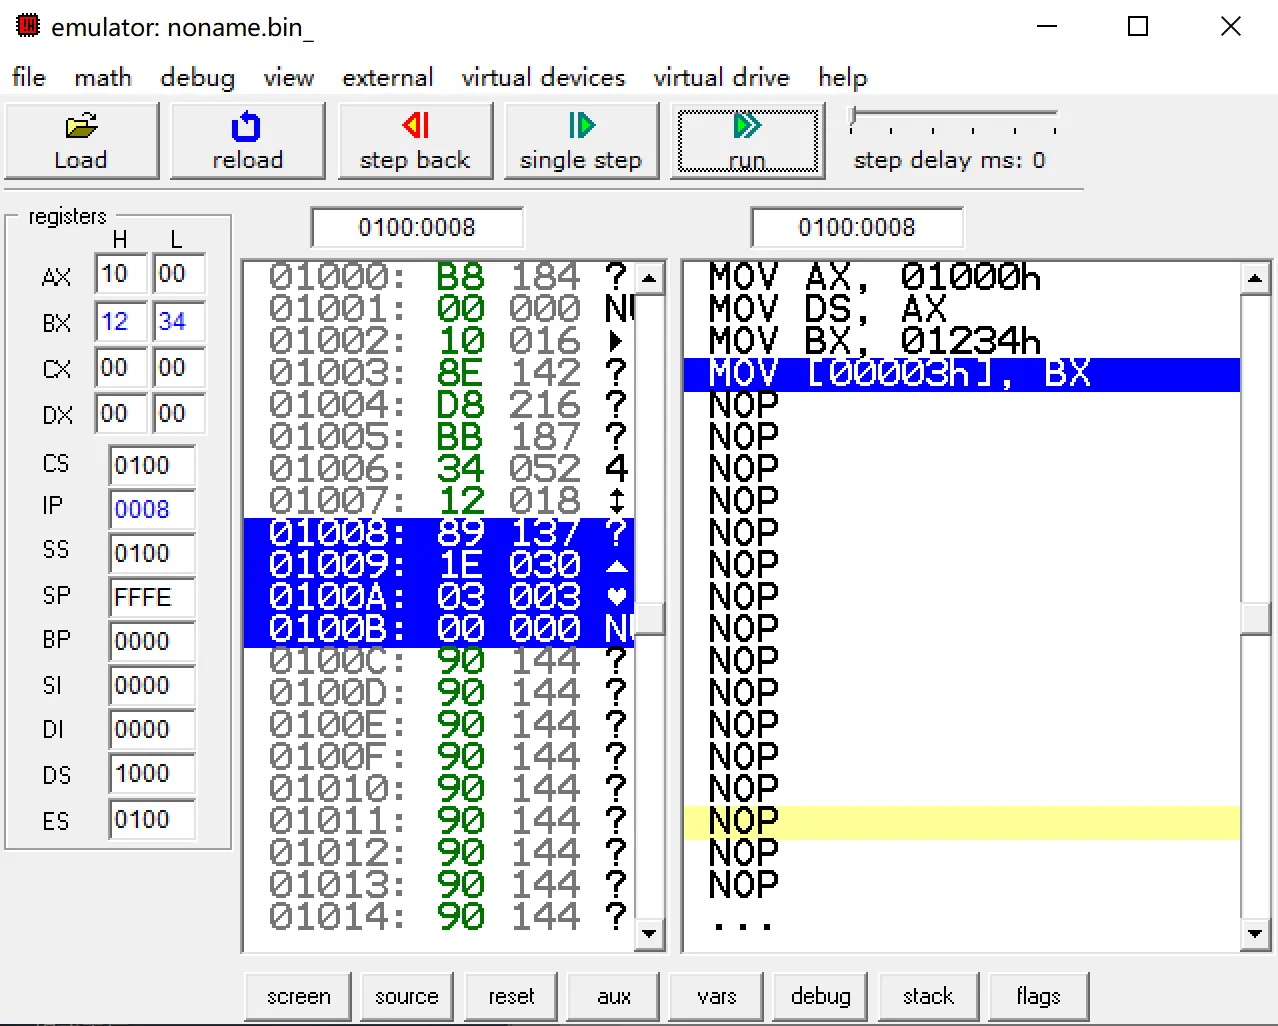The image size is (1278, 1026).
Task: Click the CS register field
Action: pyautogui.click(x=152, y=466)
